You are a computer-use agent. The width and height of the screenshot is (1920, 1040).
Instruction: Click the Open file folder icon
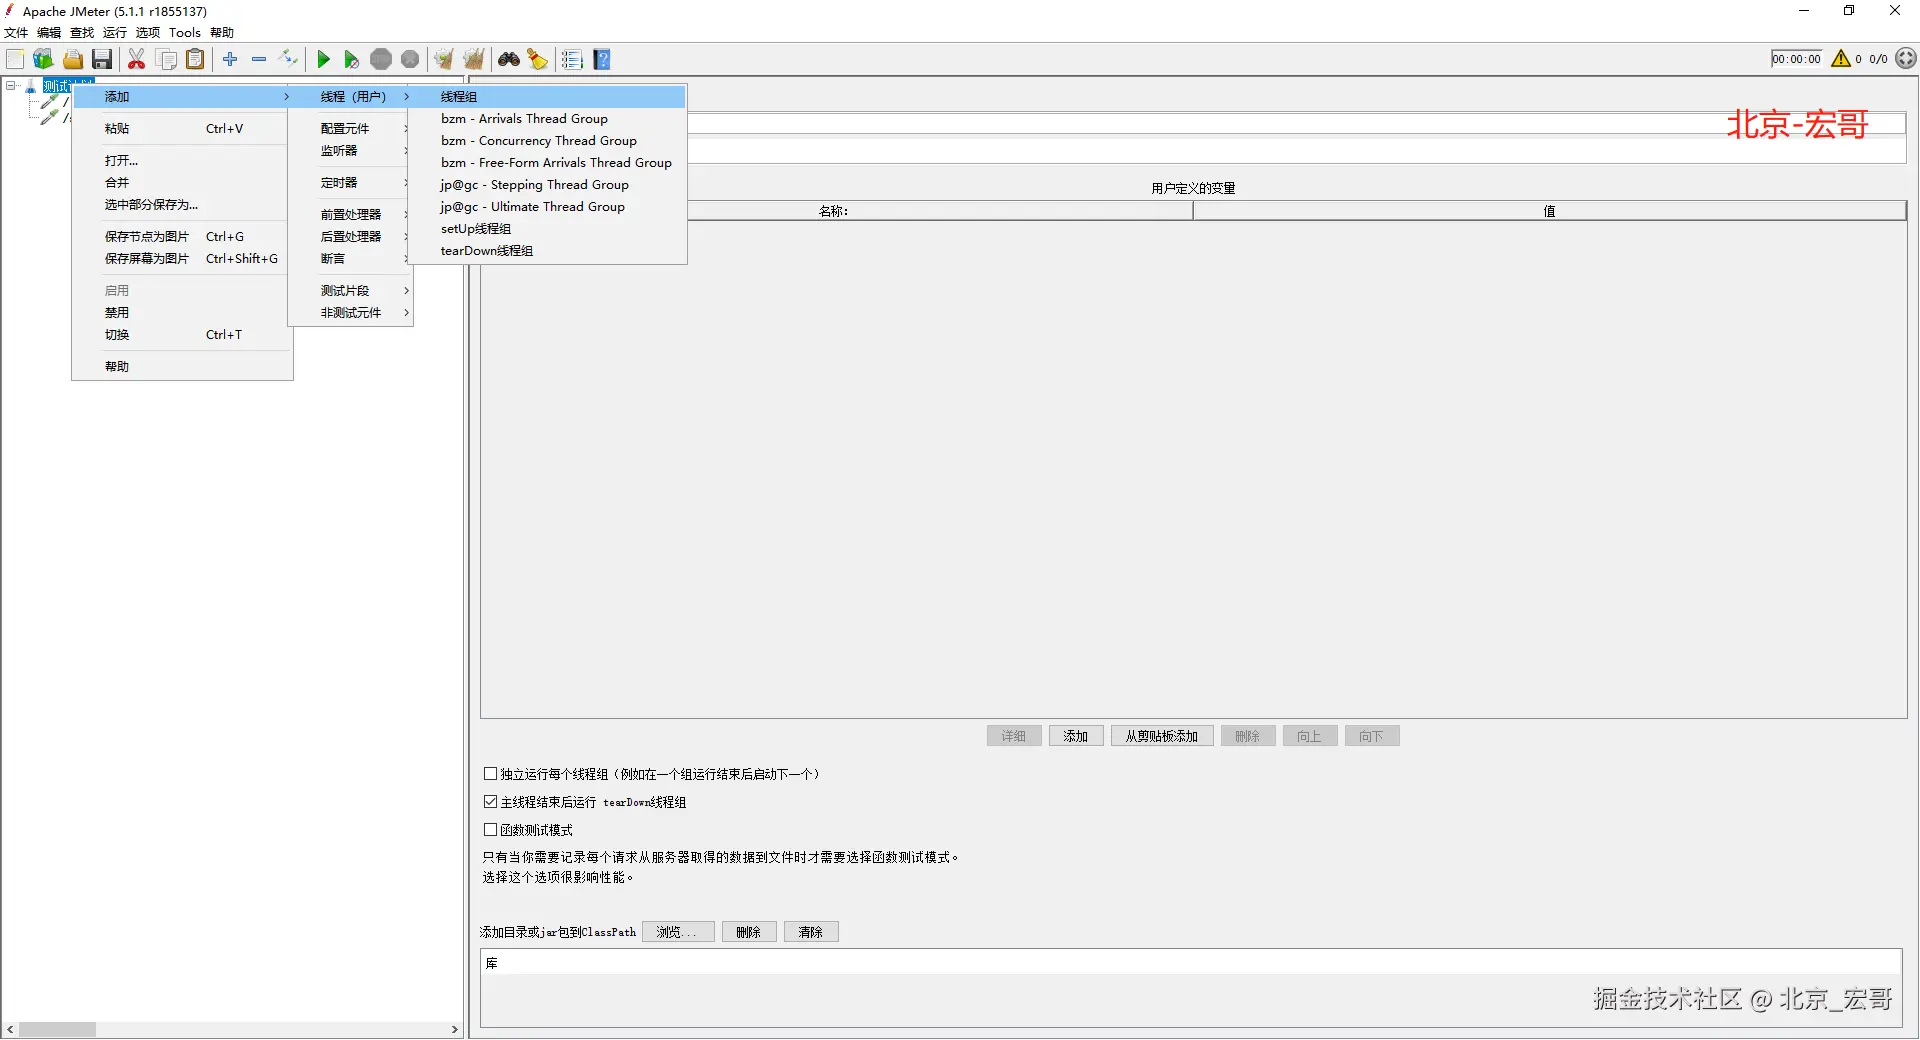click(73, 60)
